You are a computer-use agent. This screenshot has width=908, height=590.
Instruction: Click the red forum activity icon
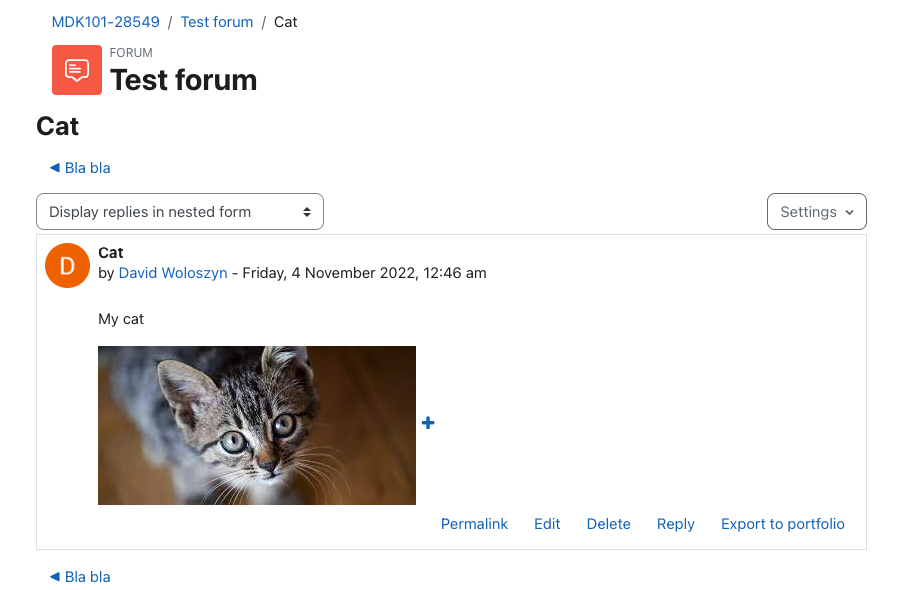pyautogui.click(x=77, y=70)
